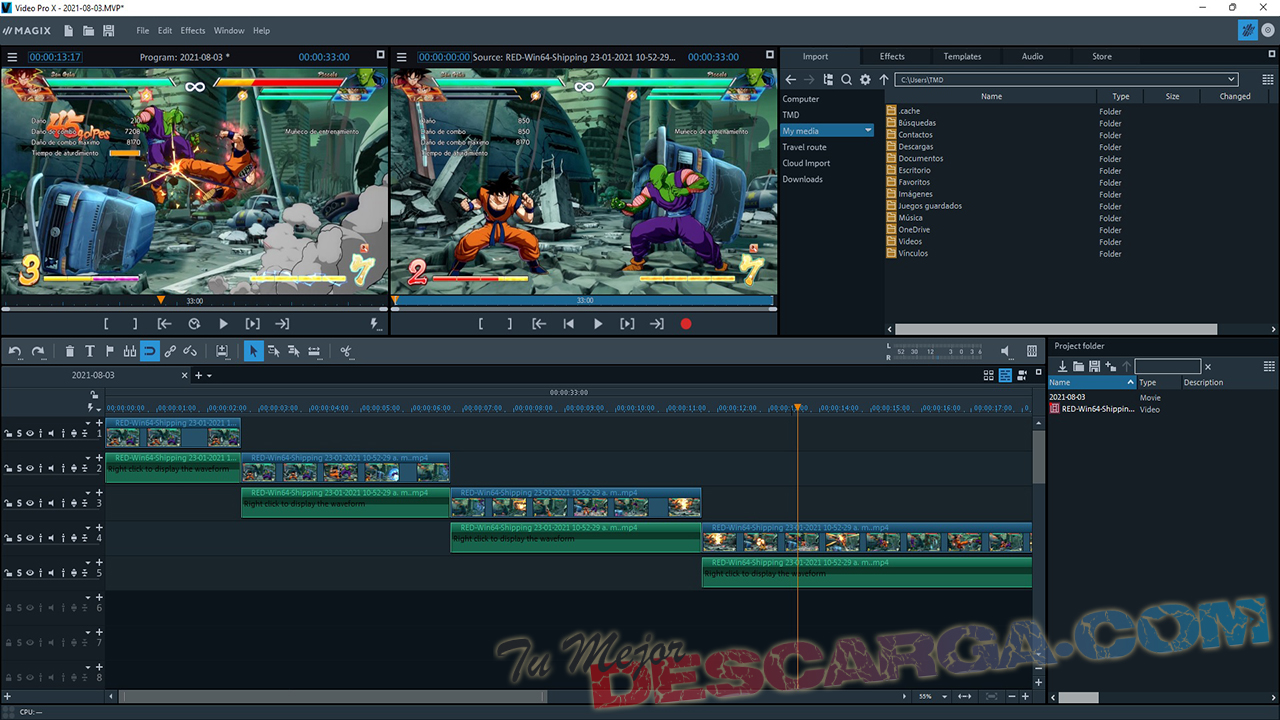
Task: Select the stretch mouse mode tool
Action: coord(314,351)
